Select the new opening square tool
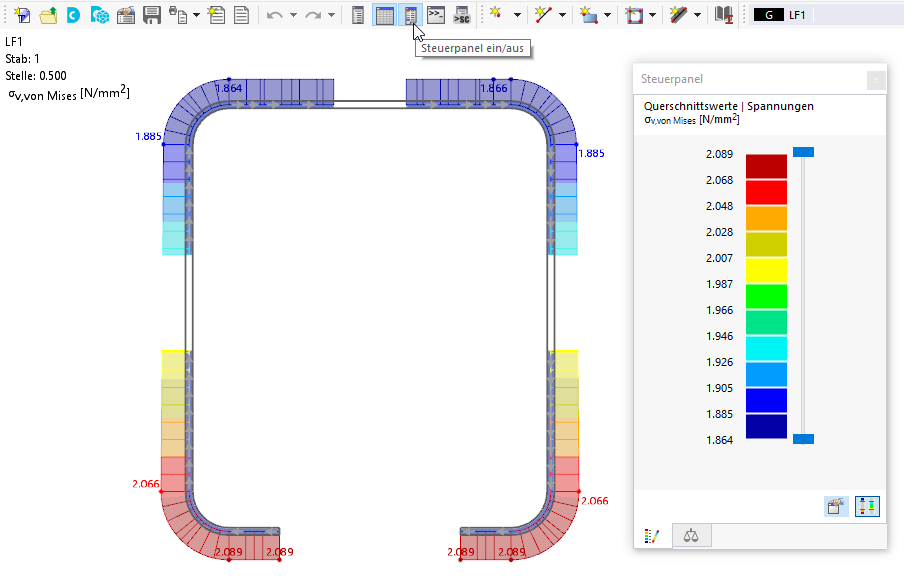 pyautogui.click(x=634, y=15)
